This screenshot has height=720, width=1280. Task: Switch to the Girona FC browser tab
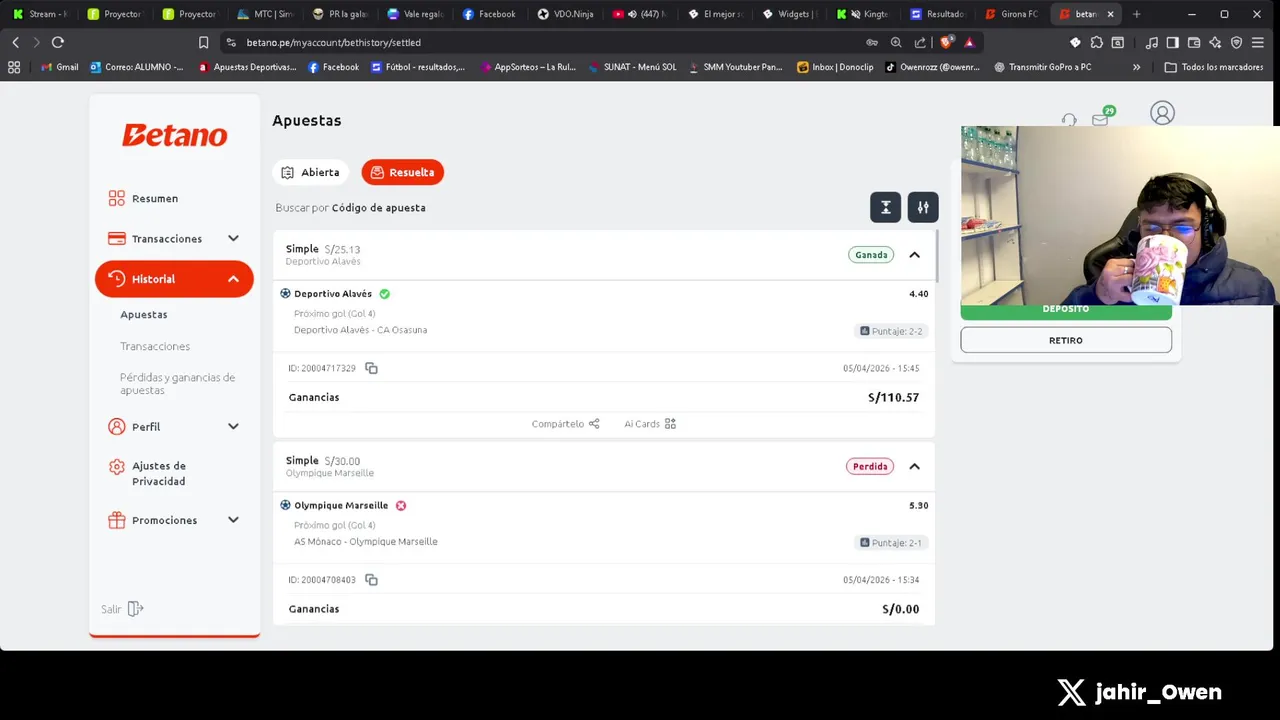pyautogui.click(x=1012, y=14)
